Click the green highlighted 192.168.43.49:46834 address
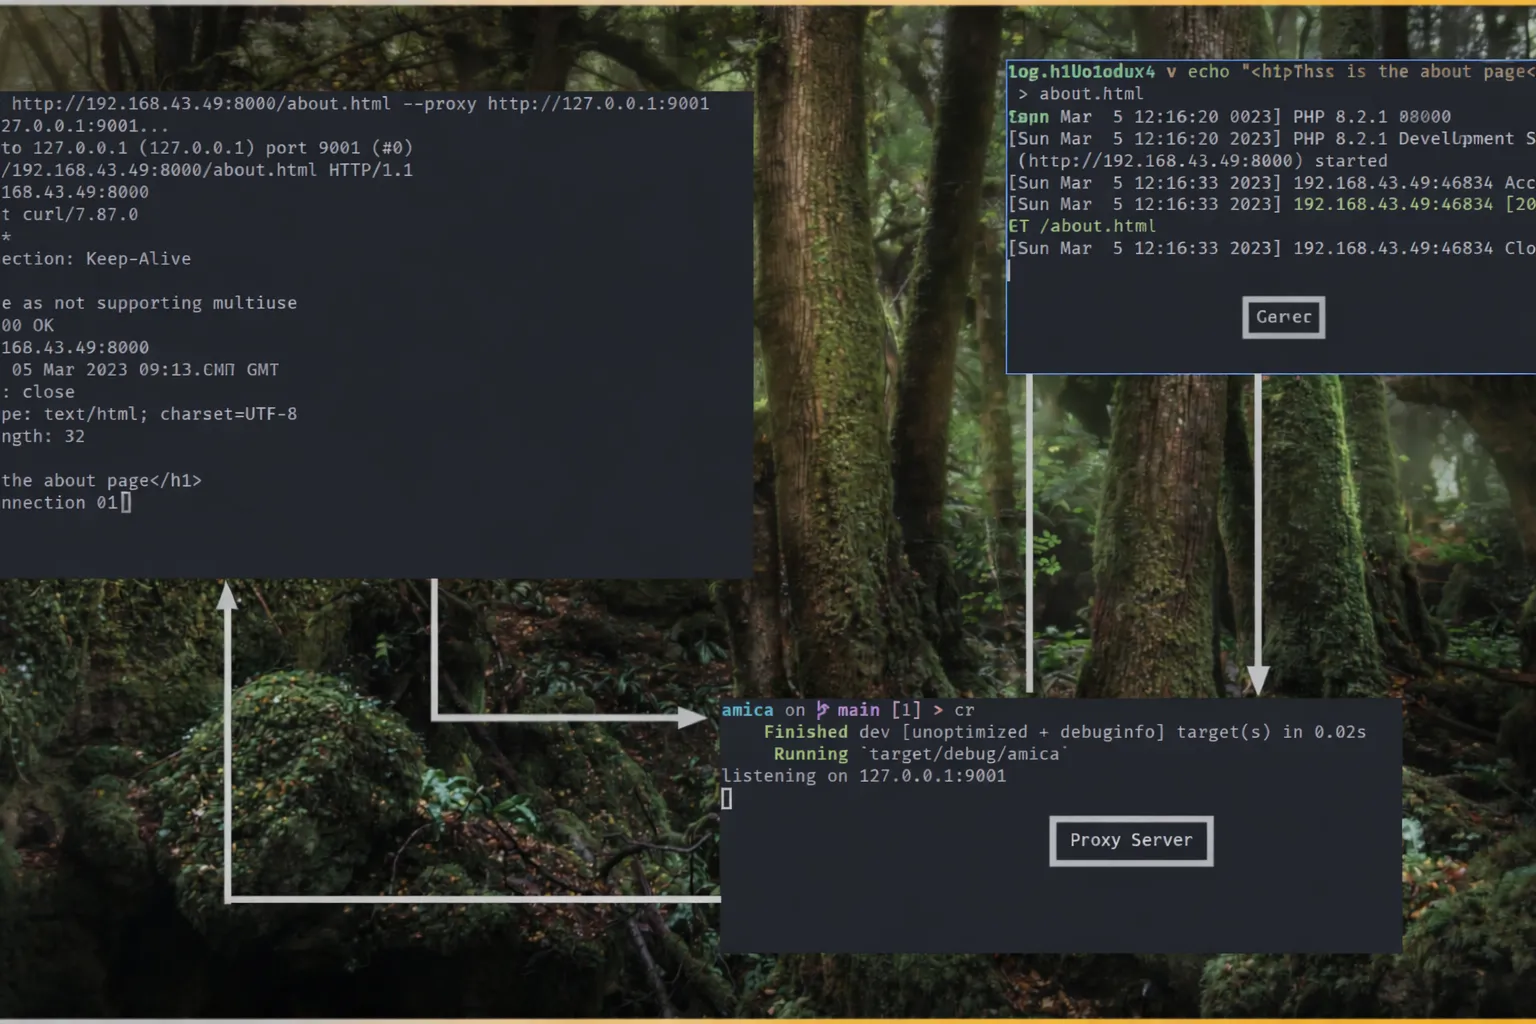This screenshot has width=1536, height=1024. [1392, 204]
